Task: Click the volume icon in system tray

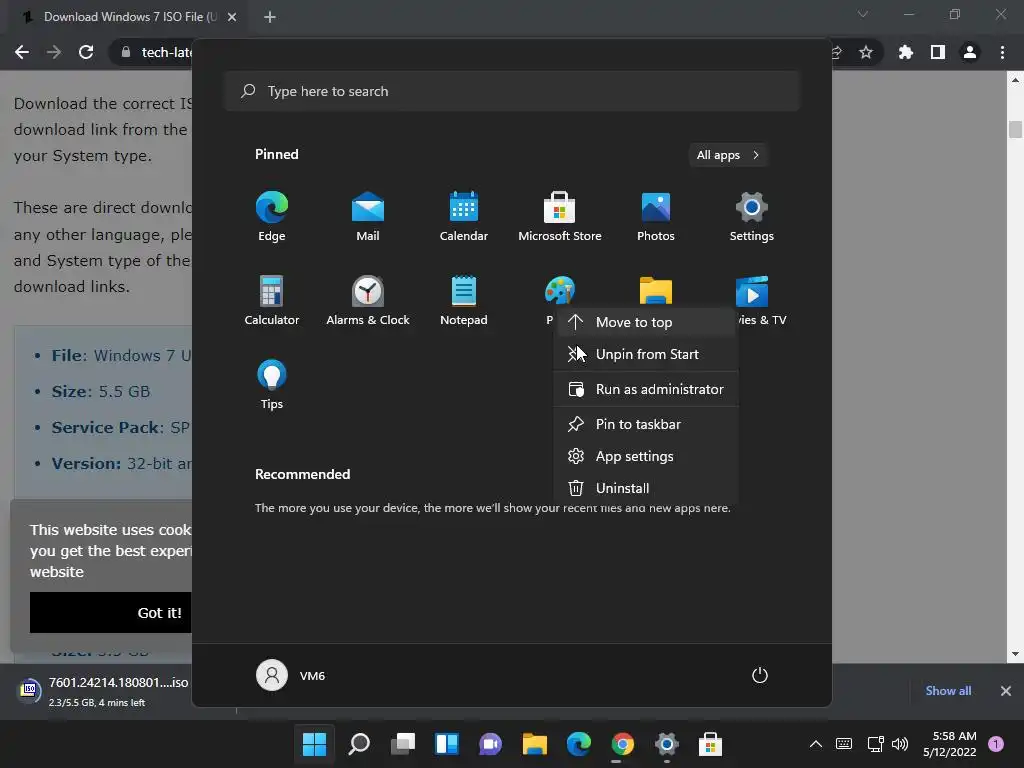Action: [900, 744]
